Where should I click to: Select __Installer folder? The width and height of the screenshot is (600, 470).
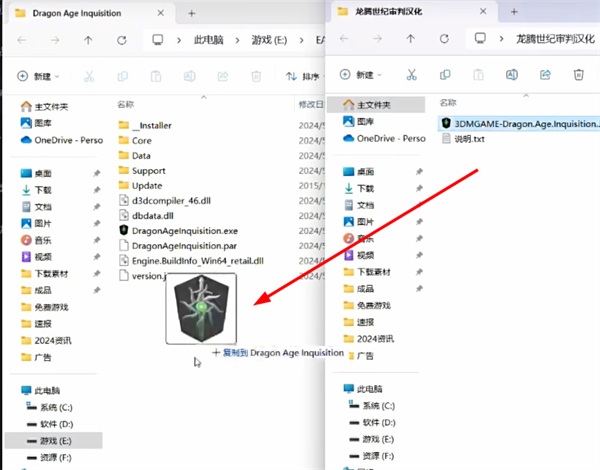tap(145, 126)
